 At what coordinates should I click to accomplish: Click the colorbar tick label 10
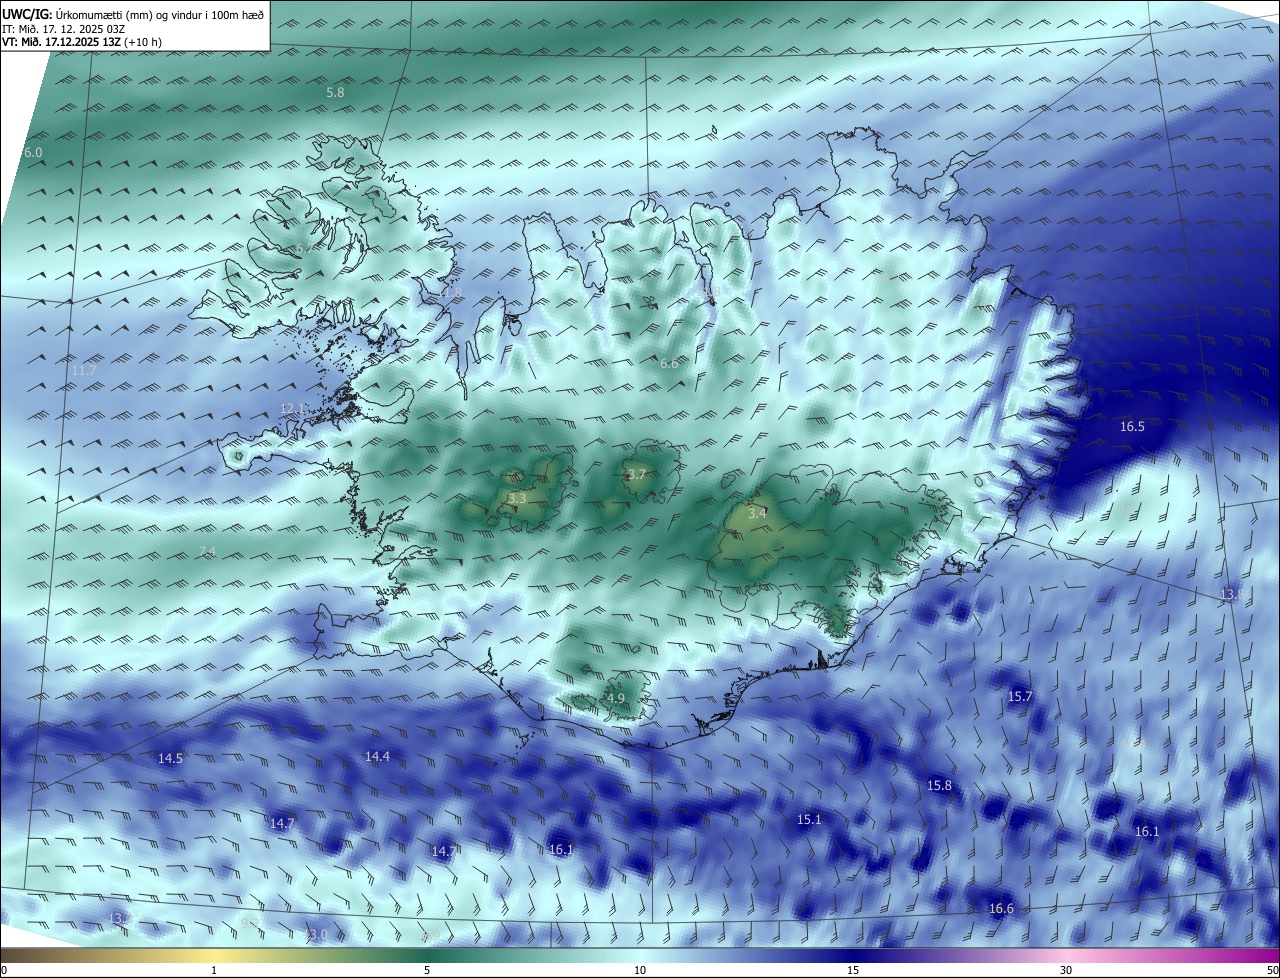pos(640,970)
